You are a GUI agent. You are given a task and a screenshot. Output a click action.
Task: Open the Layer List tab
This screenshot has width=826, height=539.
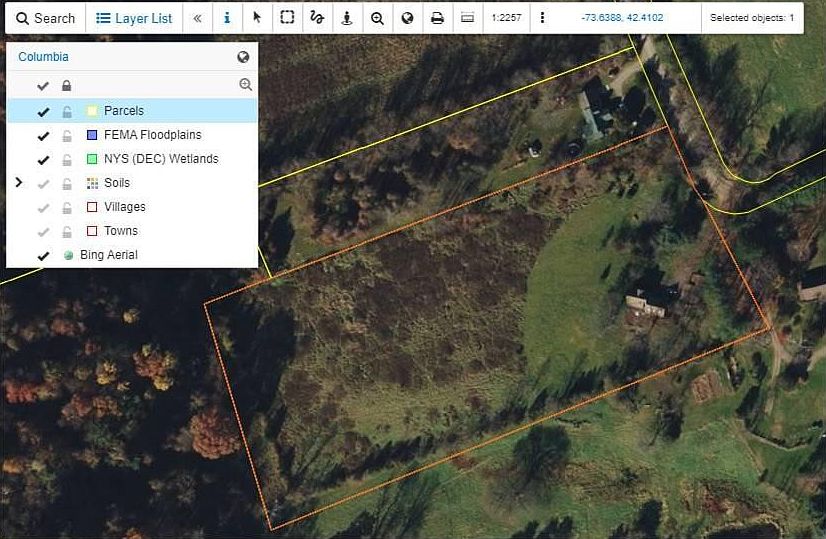tap(134, 18)
